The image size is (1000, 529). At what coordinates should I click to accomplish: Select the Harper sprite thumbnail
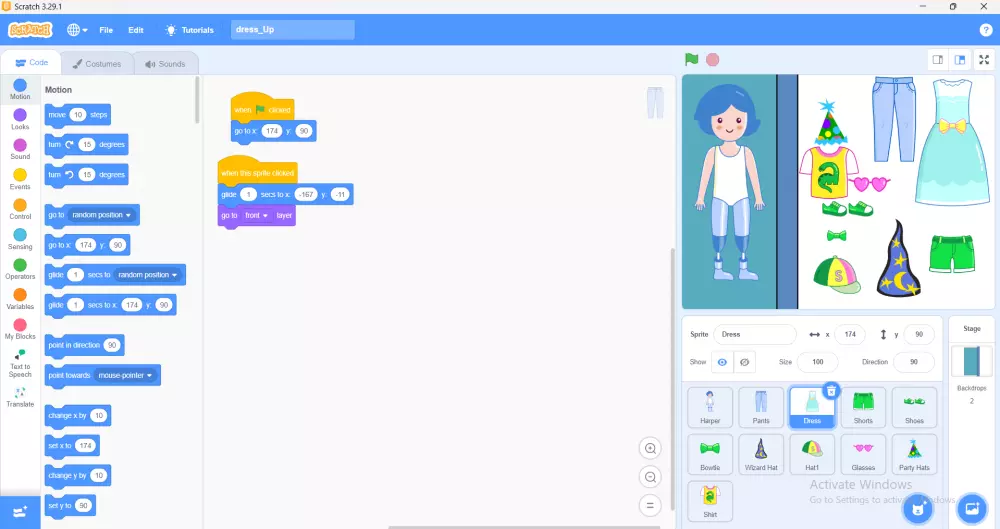tap(710, 407)
